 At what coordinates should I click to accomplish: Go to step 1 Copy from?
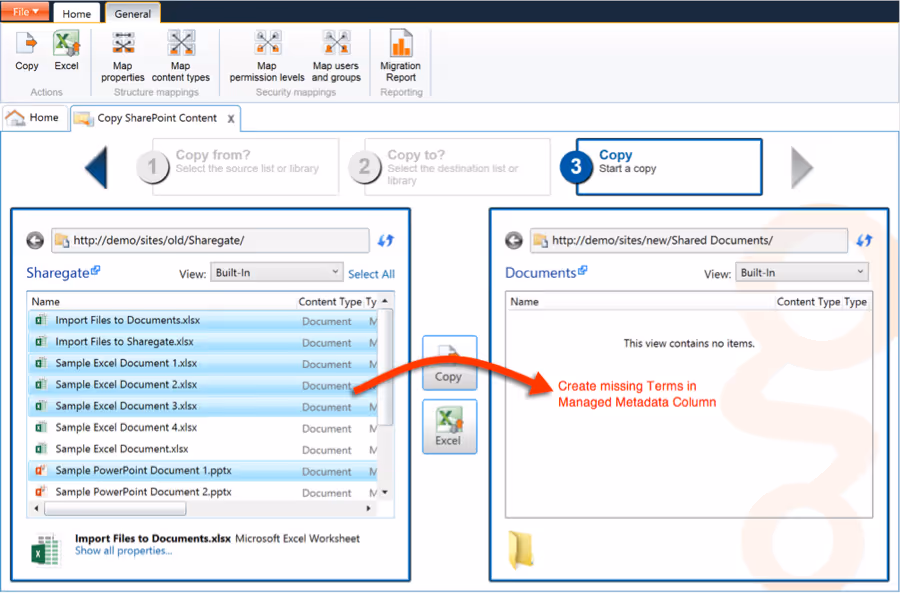tap(237, 166)
